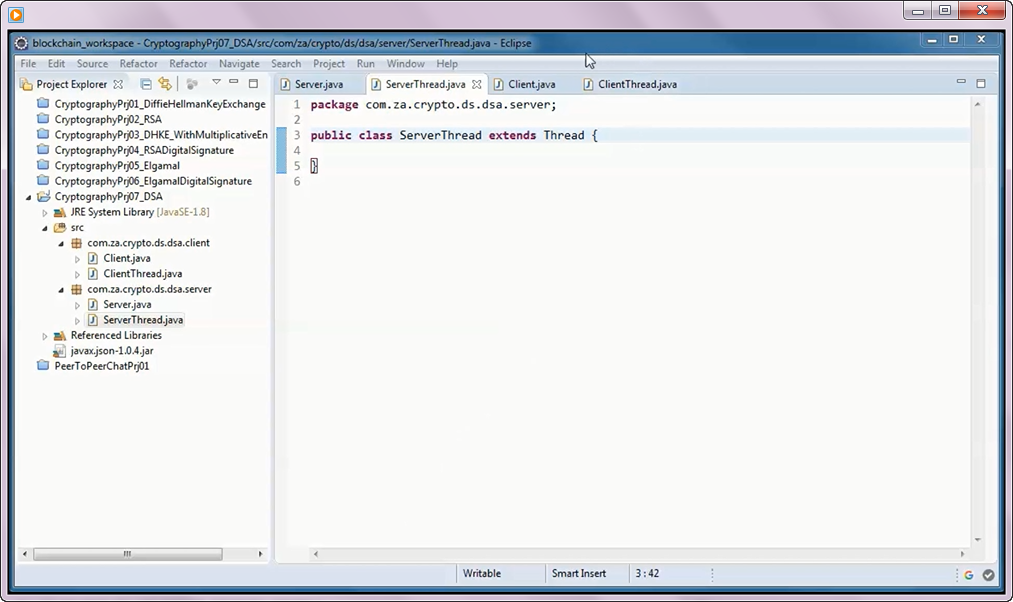Click the com.za.crypto.ds.dsa.client package icon
1013x602 pixels.
click(76, 243)
